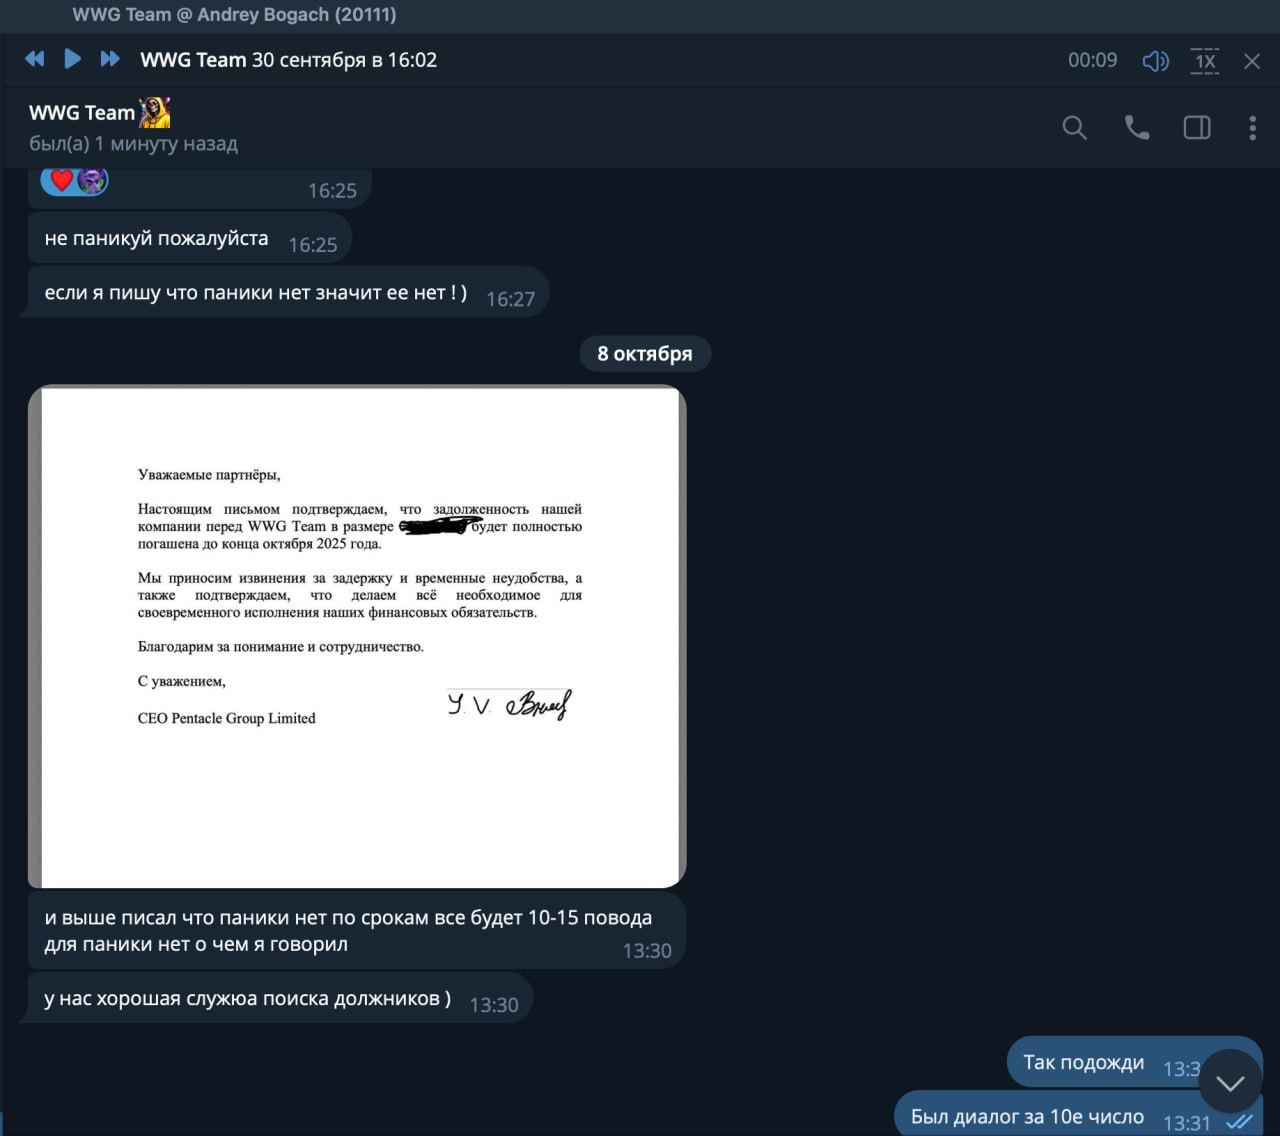Click the 8 октября date badge
The width and height of the screenshot is (1280, 1136).
click(x=645, y=354)
